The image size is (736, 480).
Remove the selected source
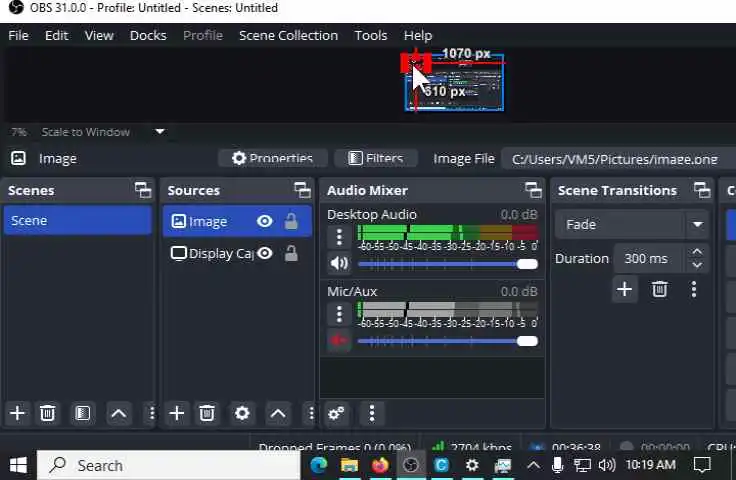tap(207, 413)
